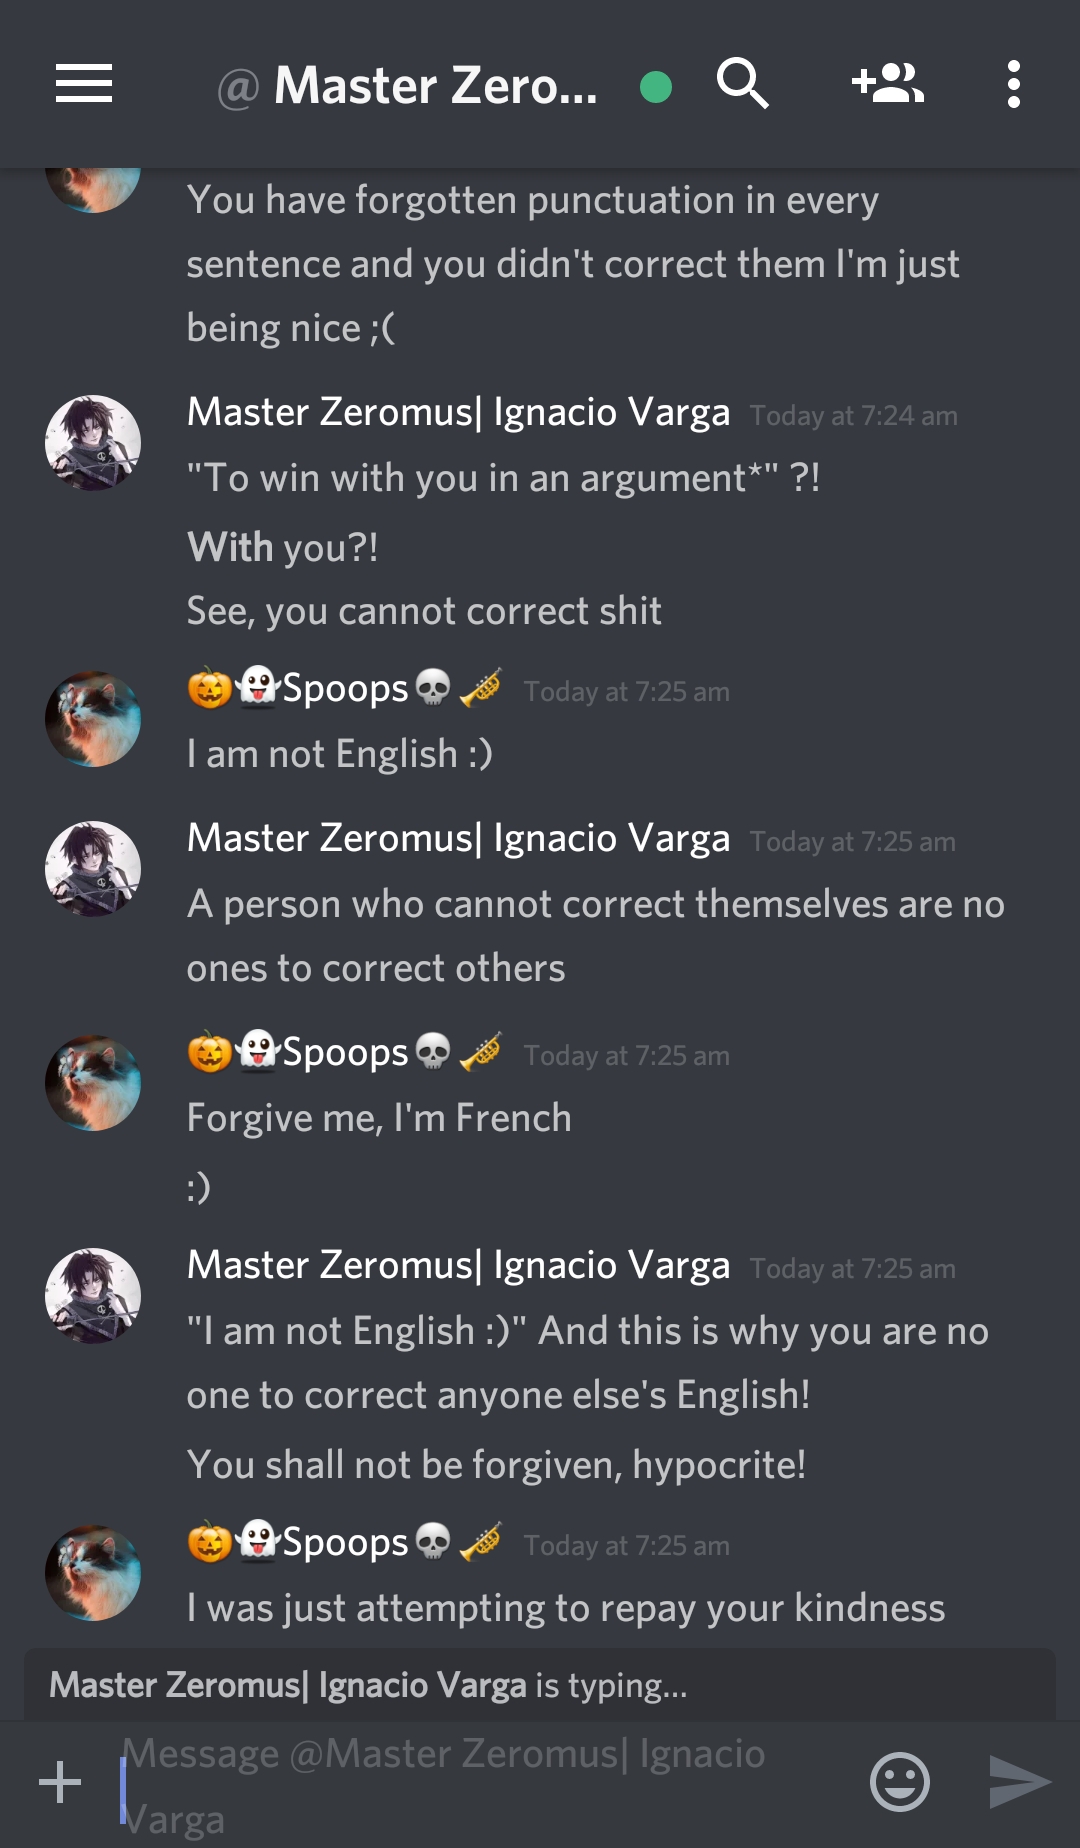Tap the 7:25 am timestamp on last Spoops message
Viewport: 1080px width, 1848px height.
pos(626,1546)
